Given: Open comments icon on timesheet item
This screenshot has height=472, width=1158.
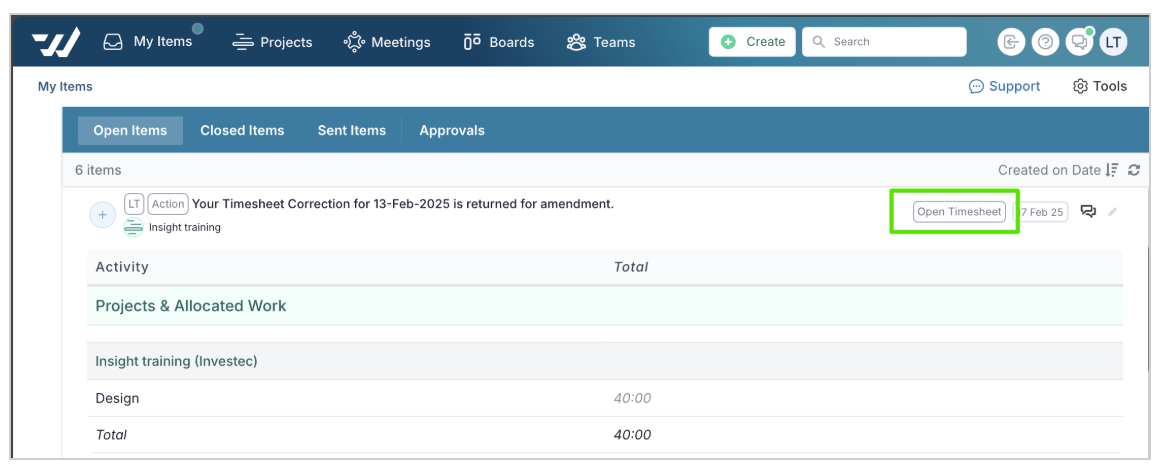Looking at the screenshot, I should [x=1088, y=212].
